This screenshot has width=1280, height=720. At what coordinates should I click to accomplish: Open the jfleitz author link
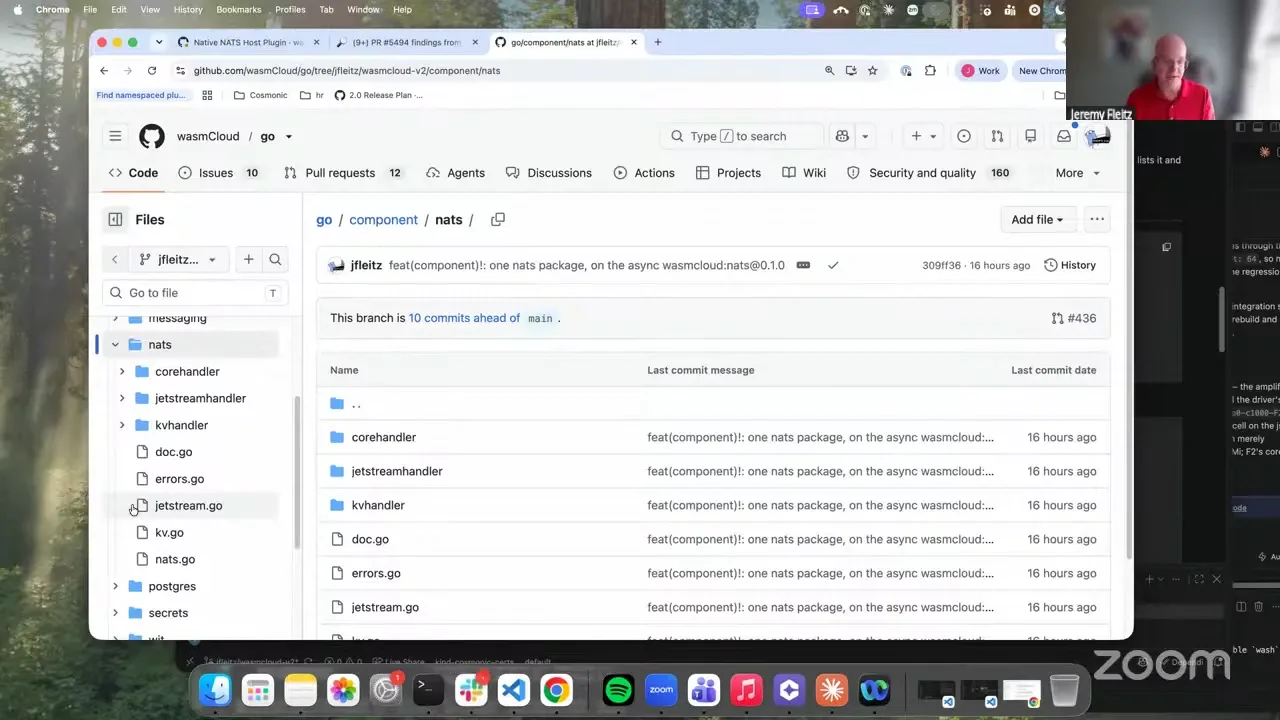(x=366, y=265)
